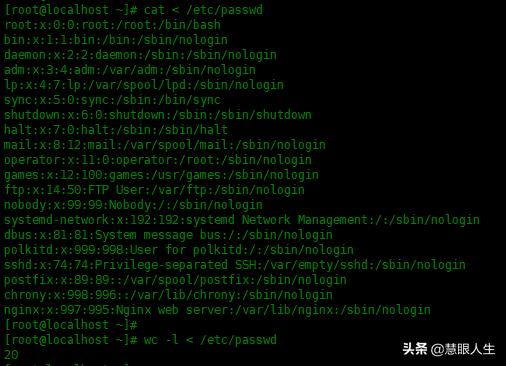Select the sshd Privilege-separated SSH line
This screenshot has width=506, height=366.
tap(235, 265)
